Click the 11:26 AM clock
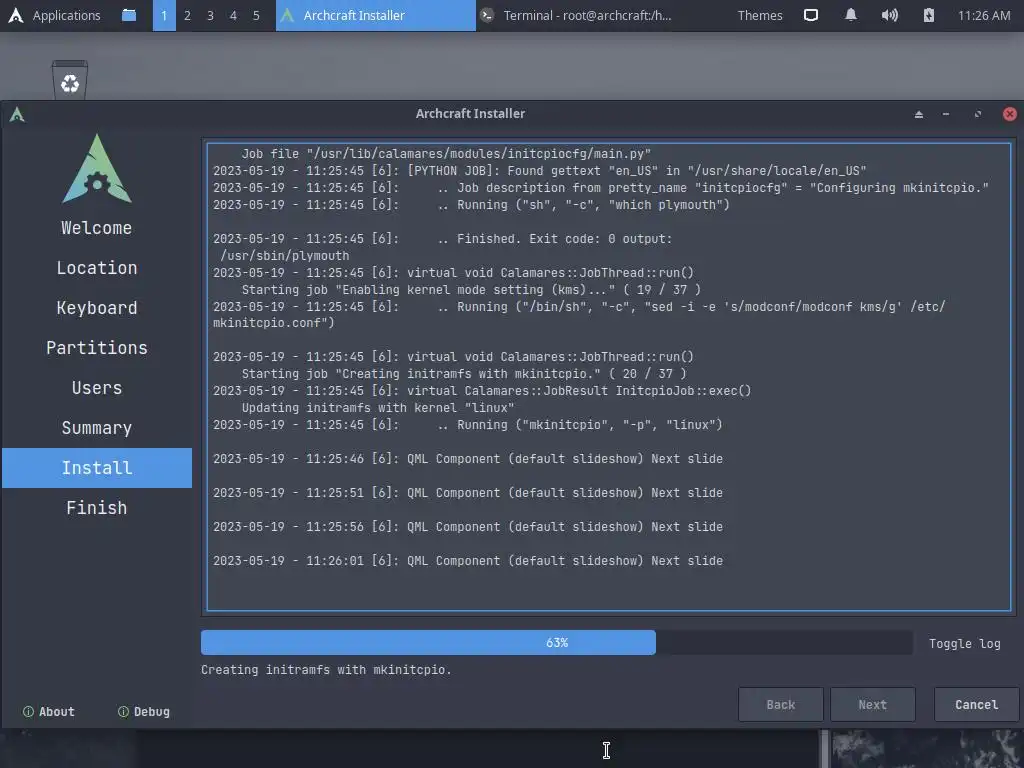 pyautogui.click(x=984, y=15)
